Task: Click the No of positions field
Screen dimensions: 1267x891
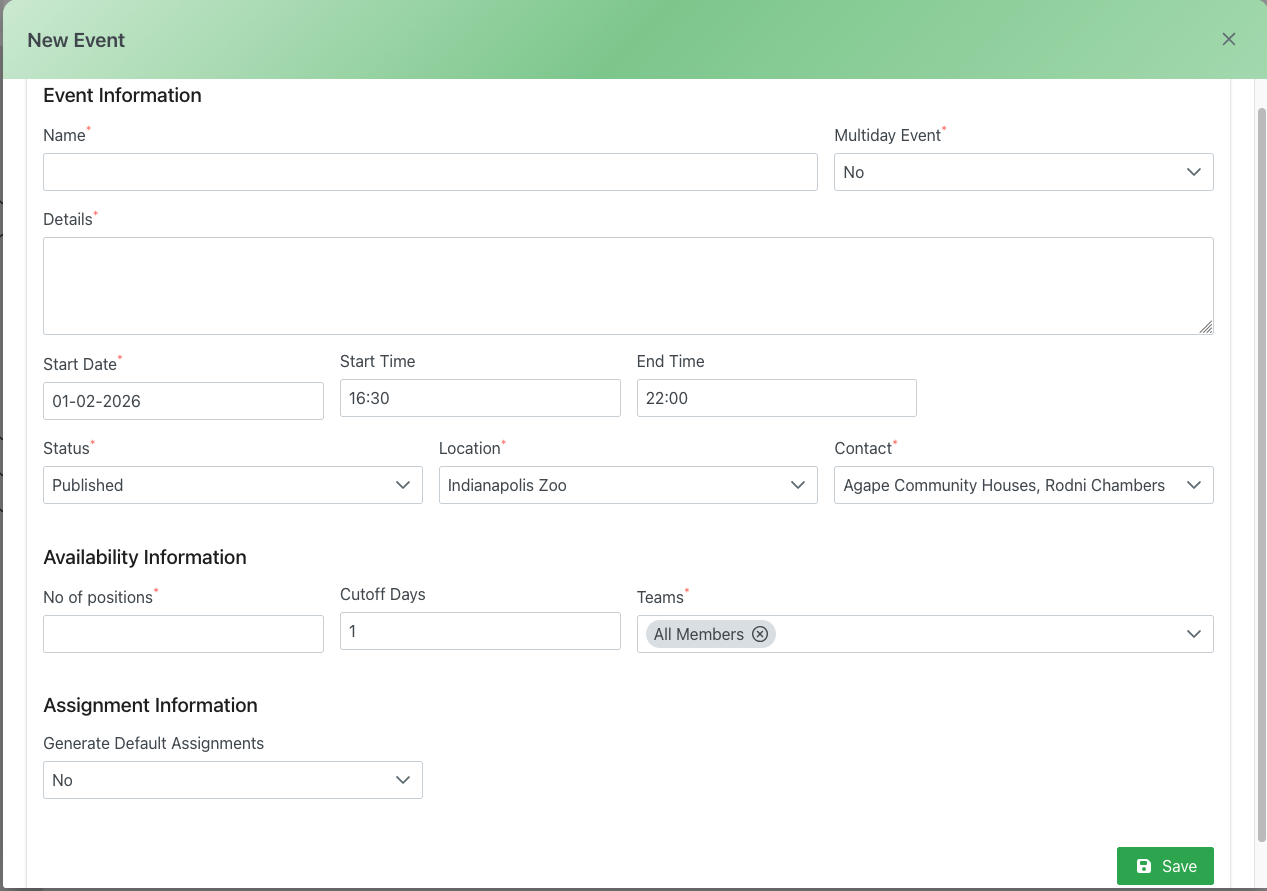Action: [x=183, y=634]
